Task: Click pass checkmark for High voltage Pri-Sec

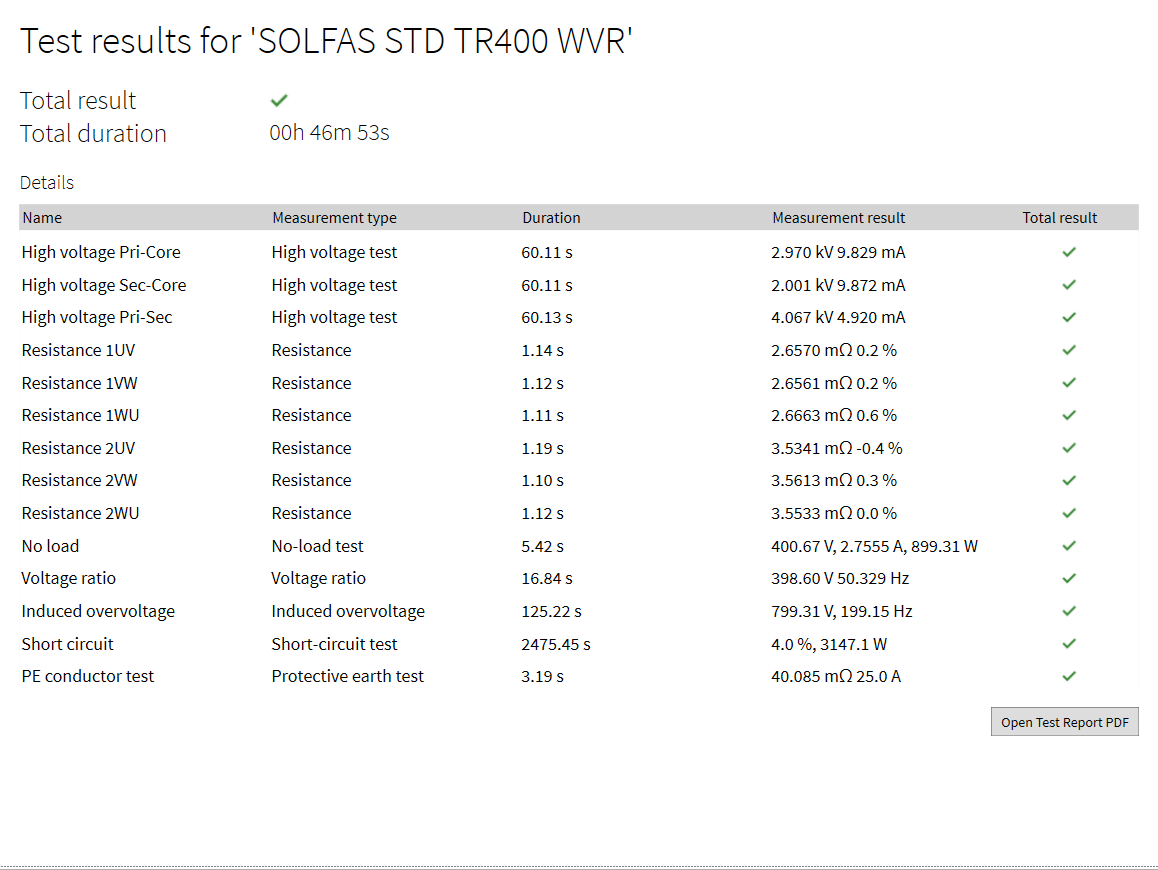Action: (x=1069, y=317)
